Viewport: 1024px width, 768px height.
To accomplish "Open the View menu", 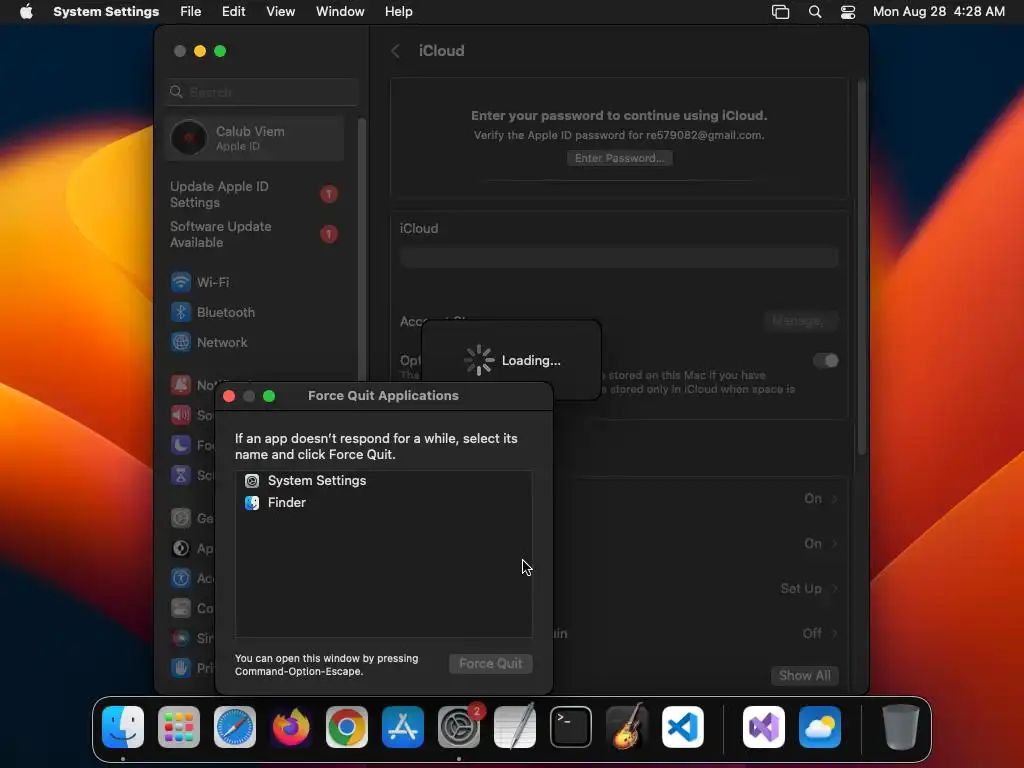I will (281, 12).
